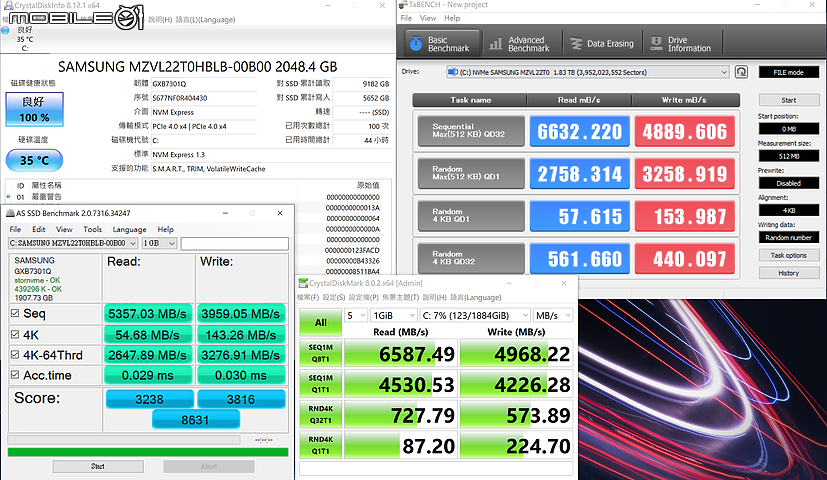The width and height of the screenshot is (827, 480).
Task: Change Writing data Random number setting
Action: coord(788,237)
